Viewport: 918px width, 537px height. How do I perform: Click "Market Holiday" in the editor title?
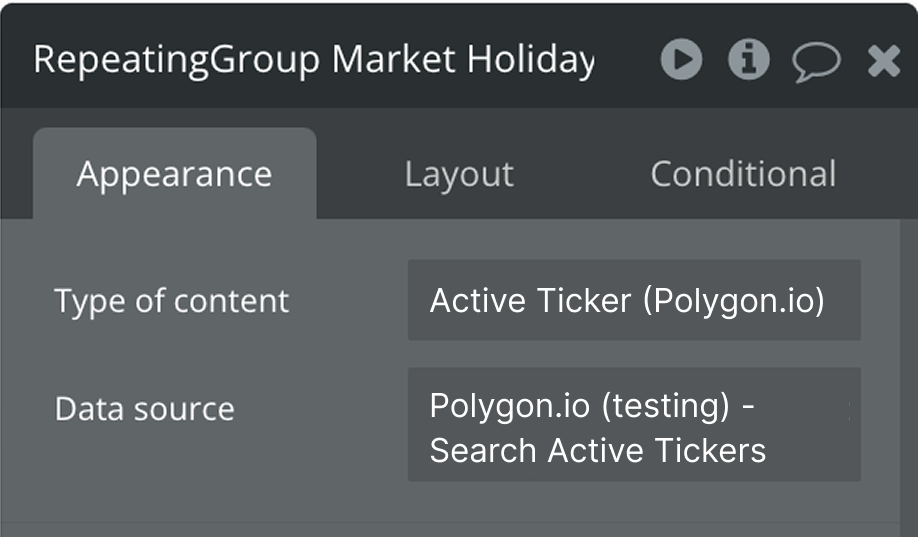click(463, 60)
